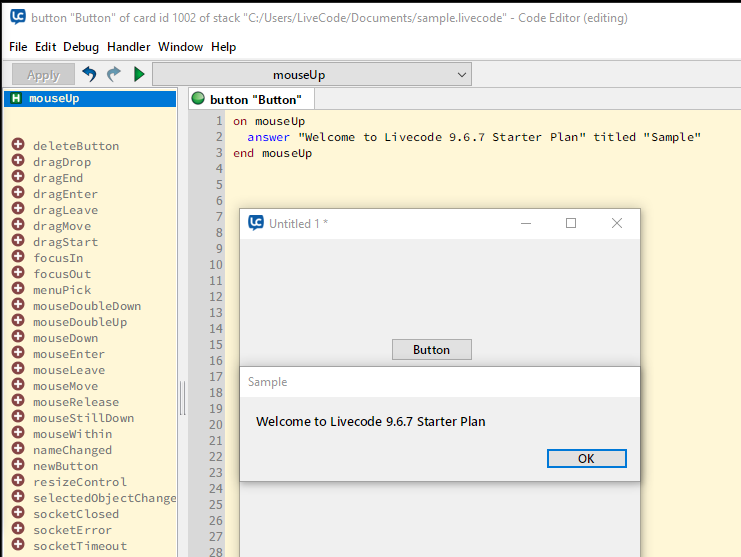741x557 pixels.
Task: Click the plus icon beside focusIn
Action: [18, 258]
